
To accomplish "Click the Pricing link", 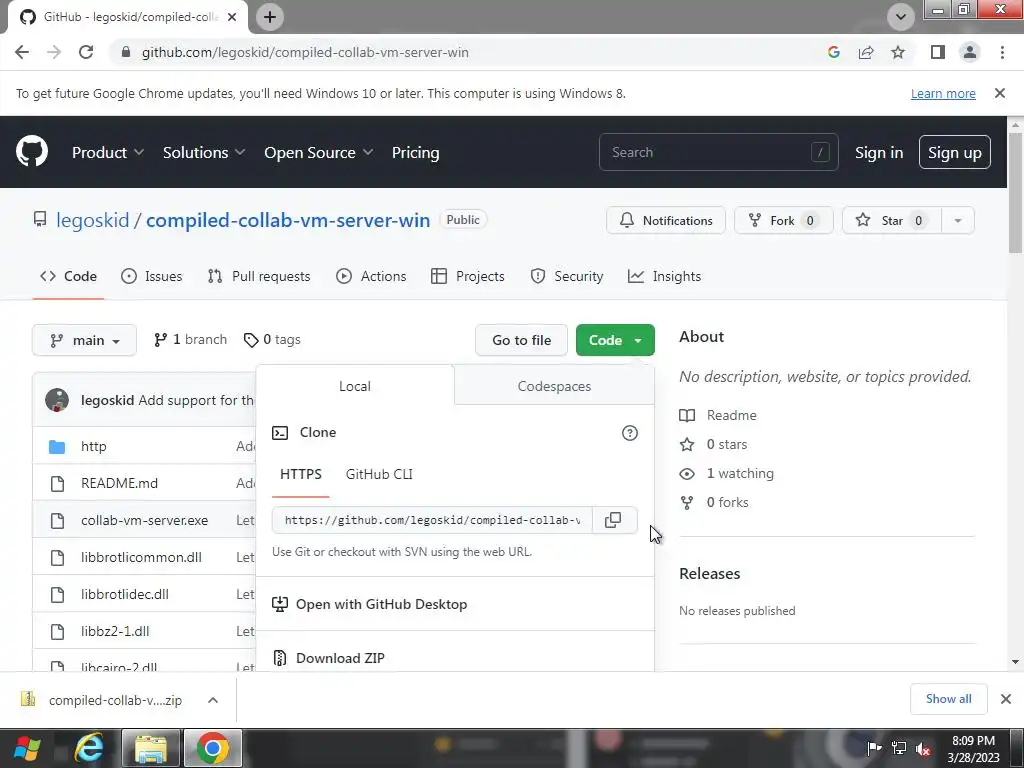I will pyautogui.click(x=415, y=152).
